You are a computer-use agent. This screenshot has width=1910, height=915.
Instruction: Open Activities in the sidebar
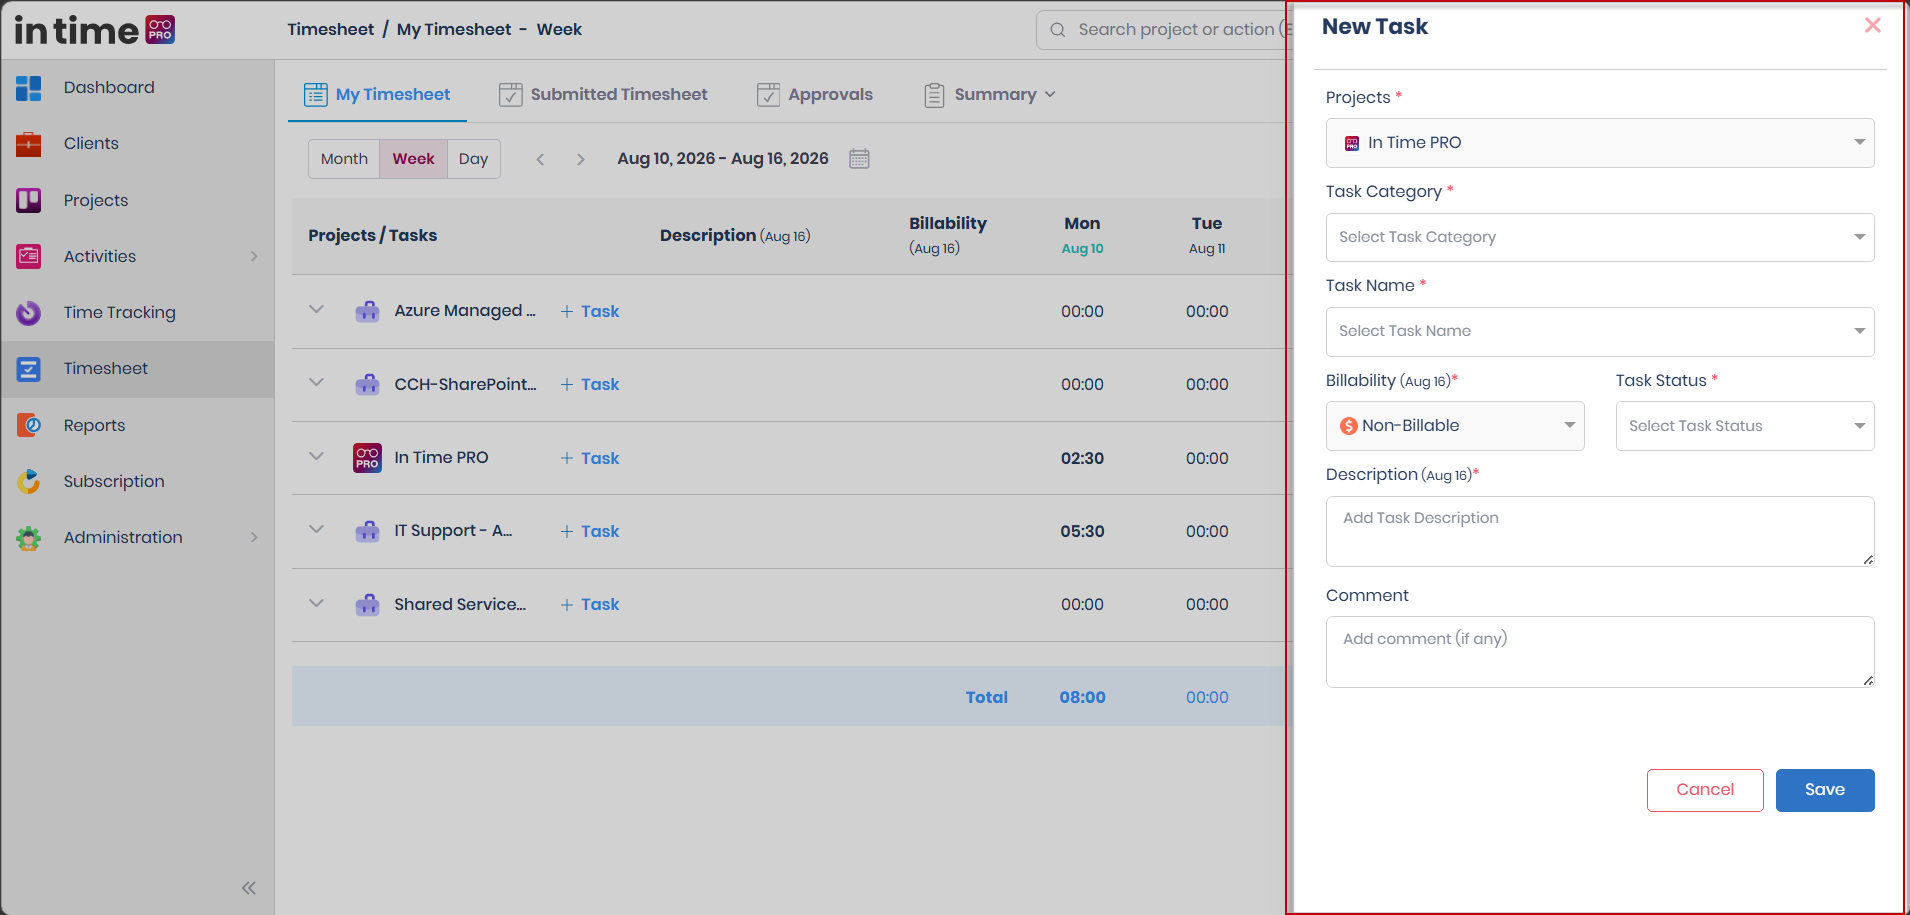pos(137,257)
